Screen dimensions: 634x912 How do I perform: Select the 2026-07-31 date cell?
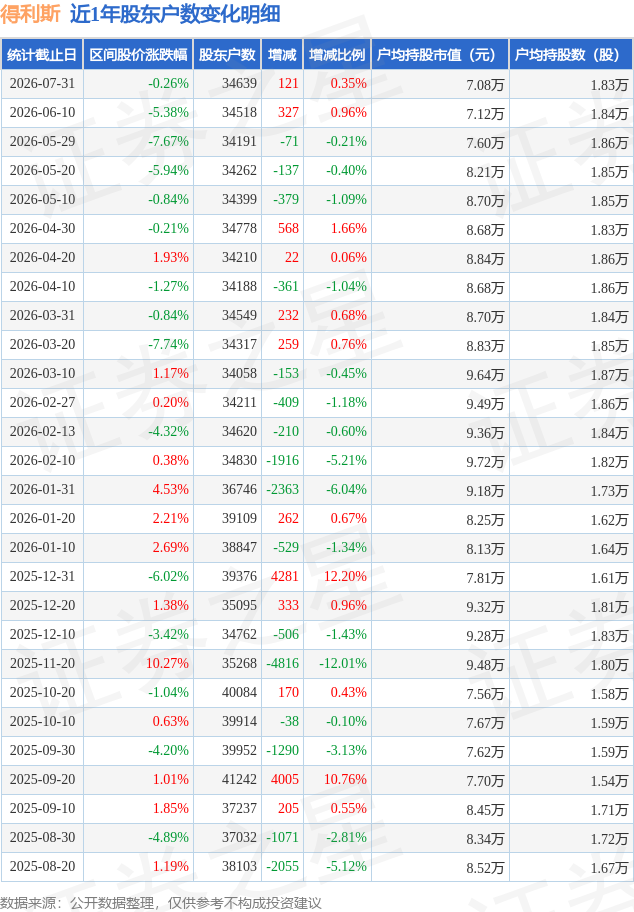click(x=42, y=84)
